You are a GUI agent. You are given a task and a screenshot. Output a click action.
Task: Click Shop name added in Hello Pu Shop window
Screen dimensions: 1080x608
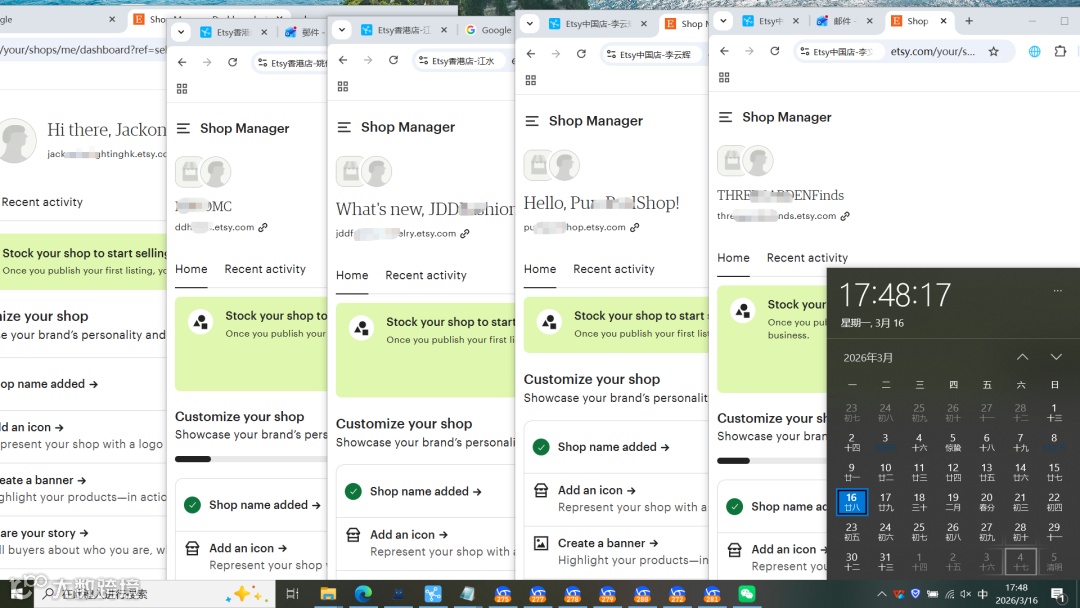[x=614, y=447]
